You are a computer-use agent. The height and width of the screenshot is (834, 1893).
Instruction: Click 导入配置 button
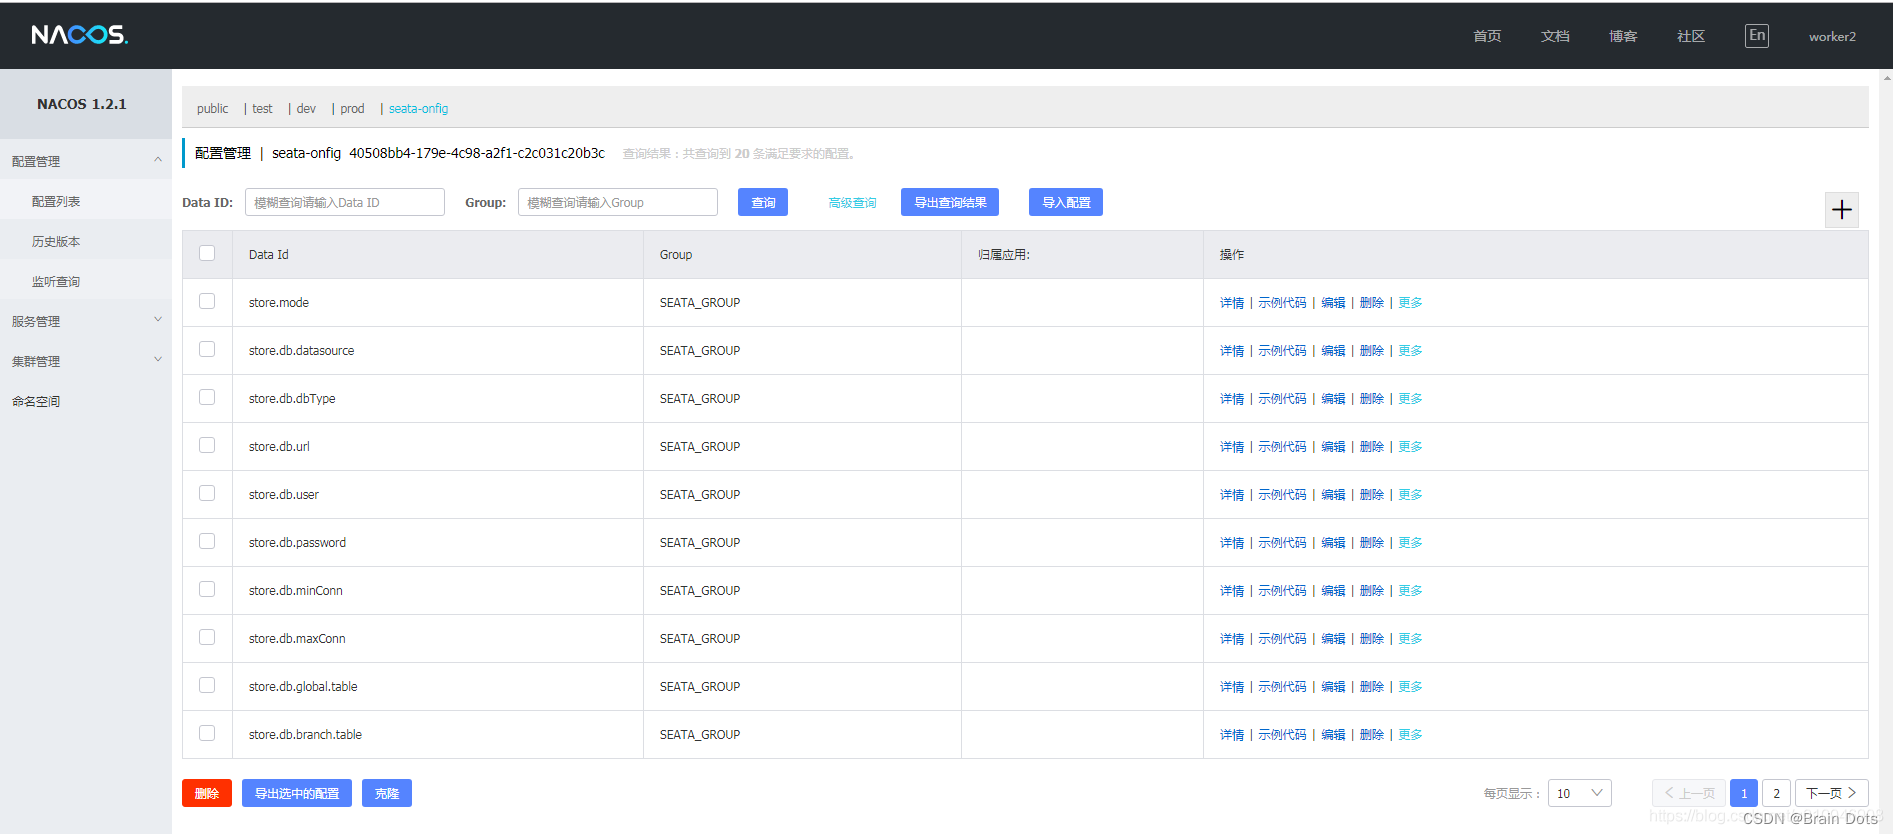[x=1066, y=202]
